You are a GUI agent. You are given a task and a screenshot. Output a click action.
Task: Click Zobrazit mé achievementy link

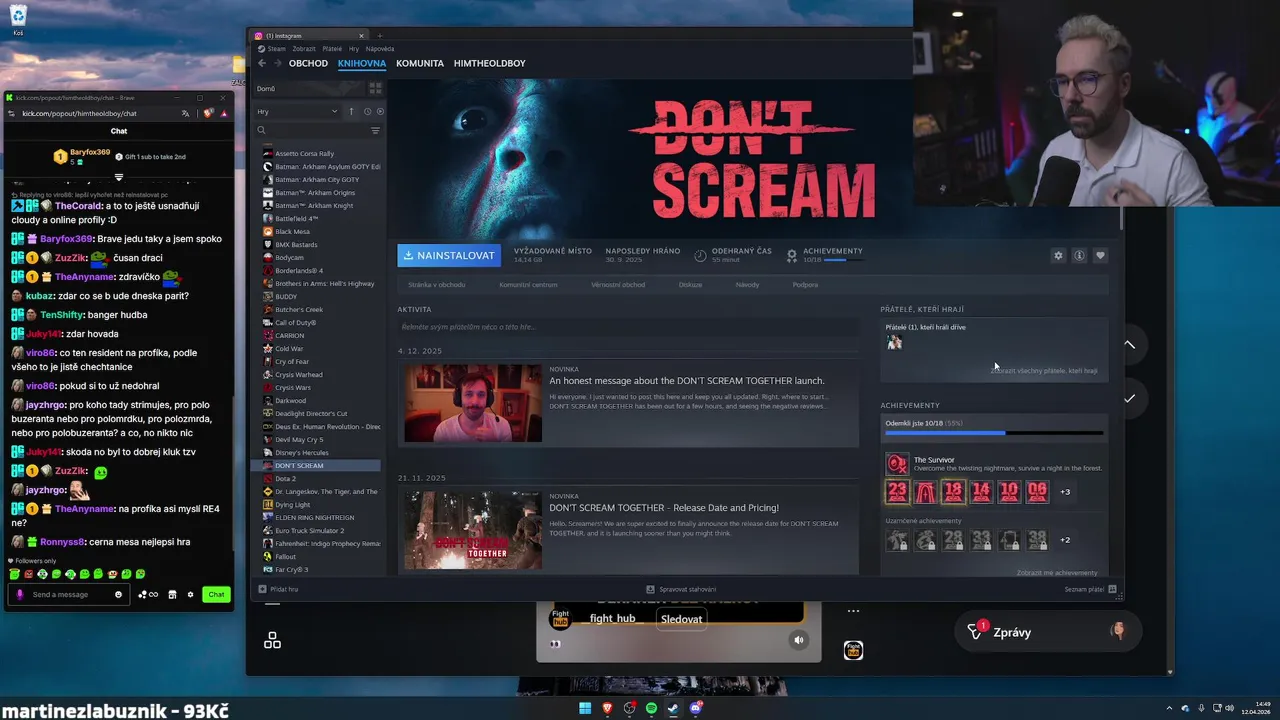point(1057,573)
